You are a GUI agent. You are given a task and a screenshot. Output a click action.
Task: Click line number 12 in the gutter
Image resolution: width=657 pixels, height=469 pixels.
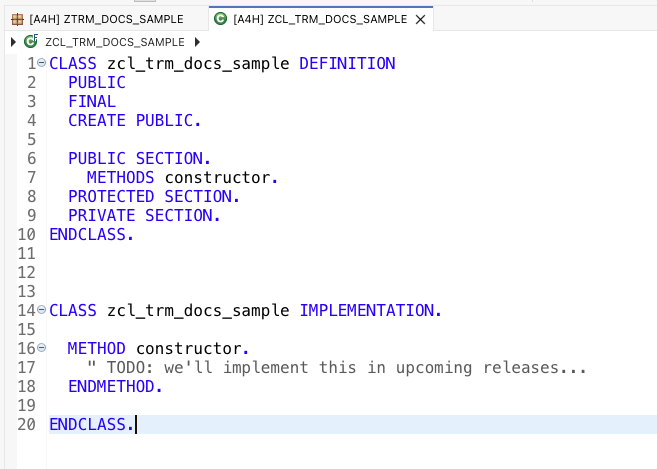click(26, 272)
